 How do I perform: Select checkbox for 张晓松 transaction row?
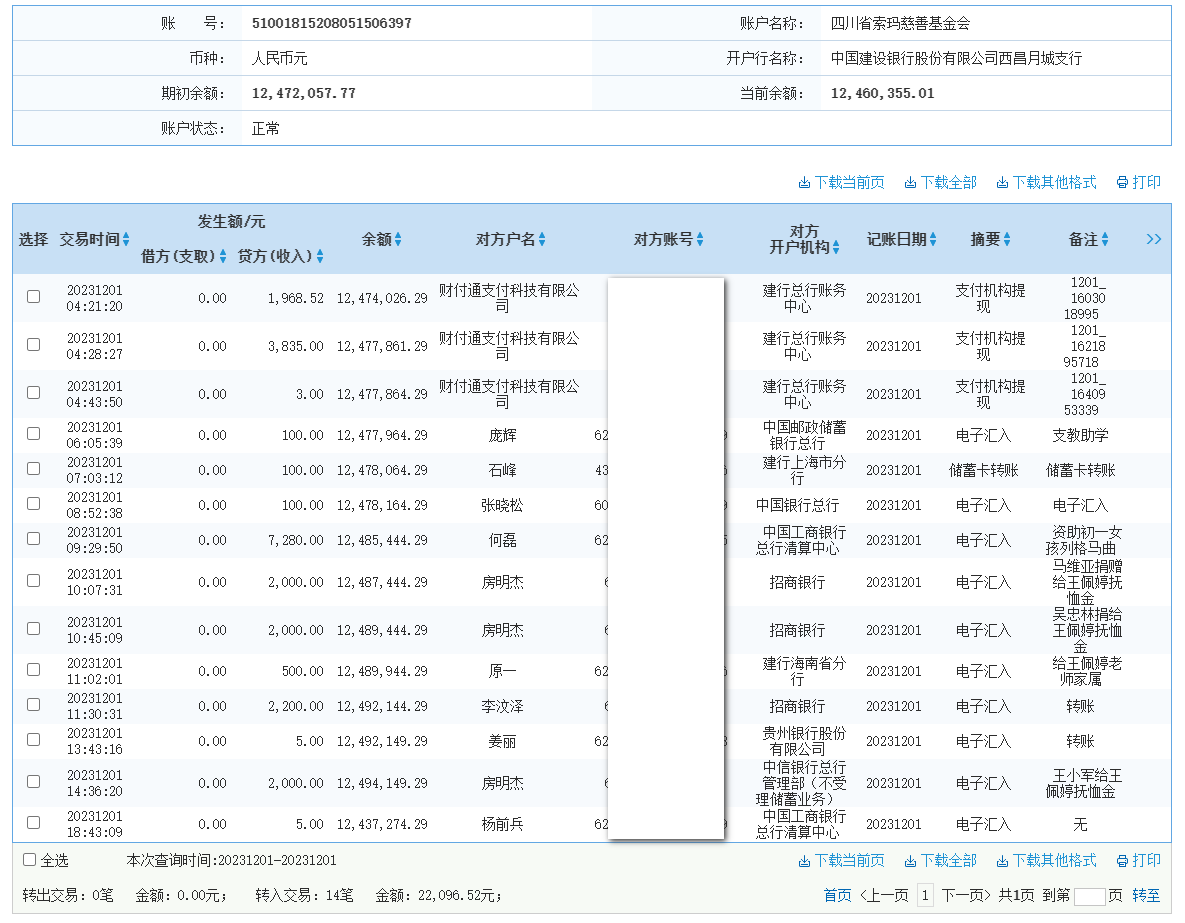[33, 503]
